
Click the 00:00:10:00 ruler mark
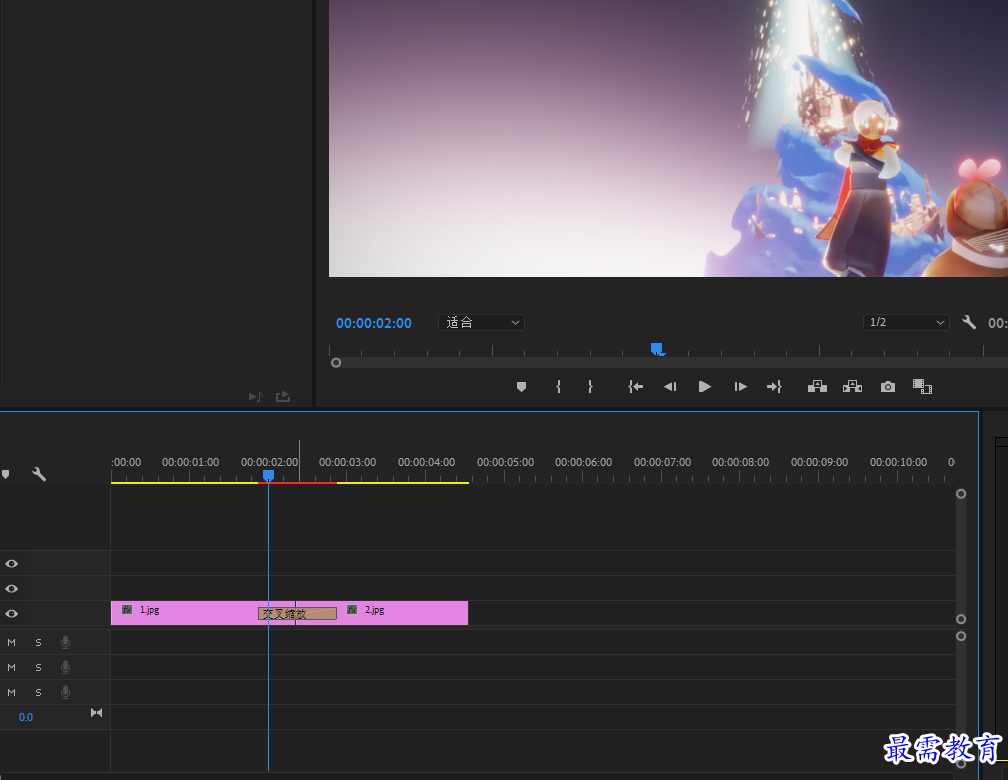click(898, 462)
